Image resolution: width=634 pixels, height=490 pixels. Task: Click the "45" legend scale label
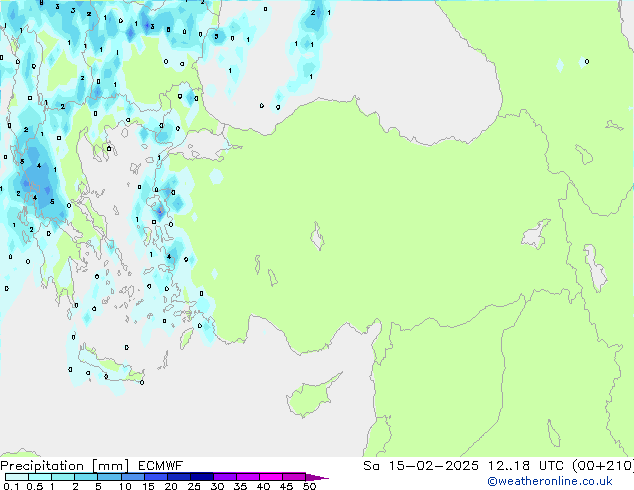click(286, 486)
